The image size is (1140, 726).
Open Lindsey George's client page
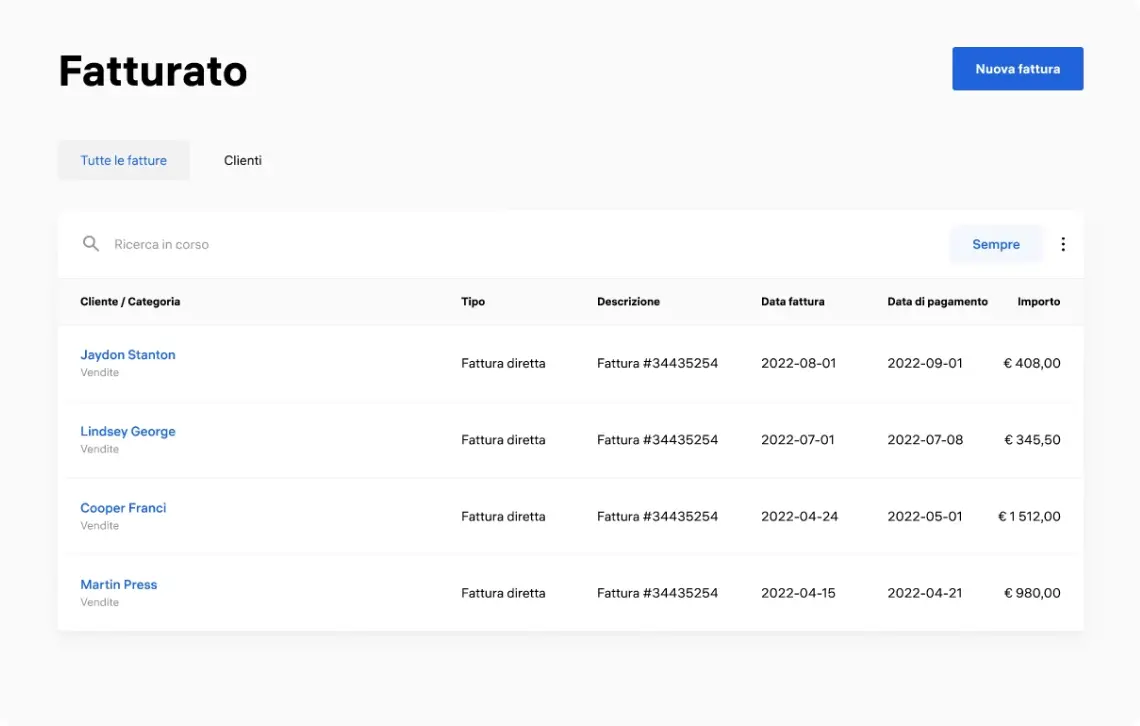128,431
